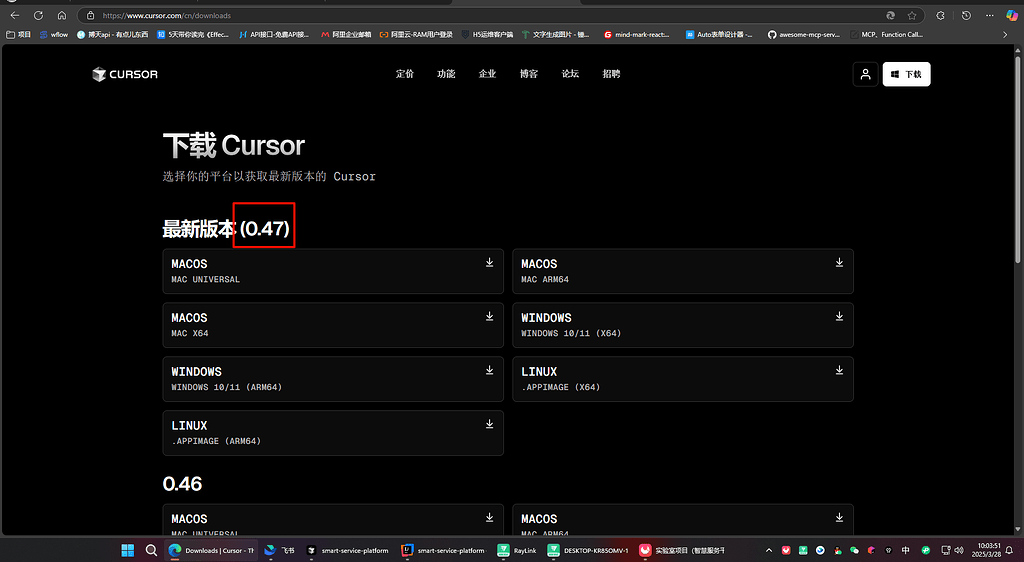Open DESKTOP-KR8SOMV-1 taskbar window

pos(588,550)
